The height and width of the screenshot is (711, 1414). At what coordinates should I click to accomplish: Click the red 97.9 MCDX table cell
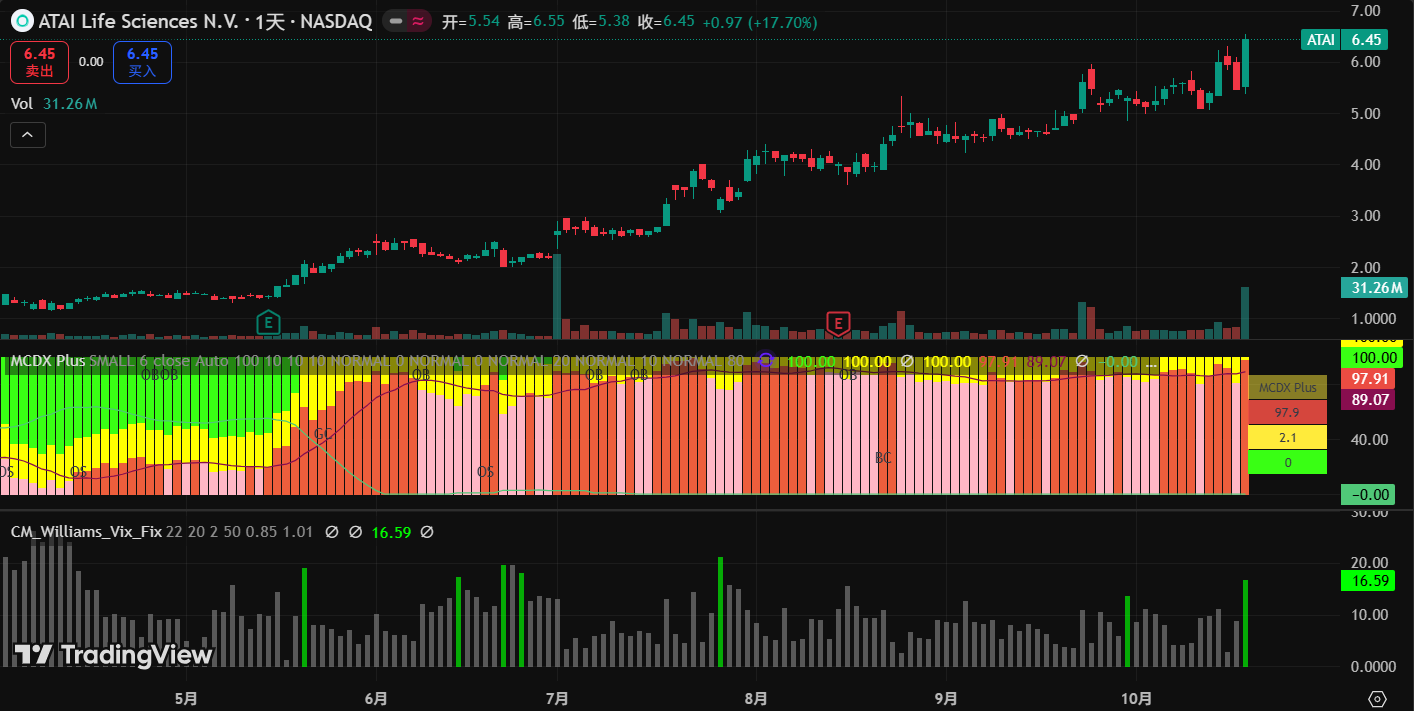click(x=1287, y=413)
